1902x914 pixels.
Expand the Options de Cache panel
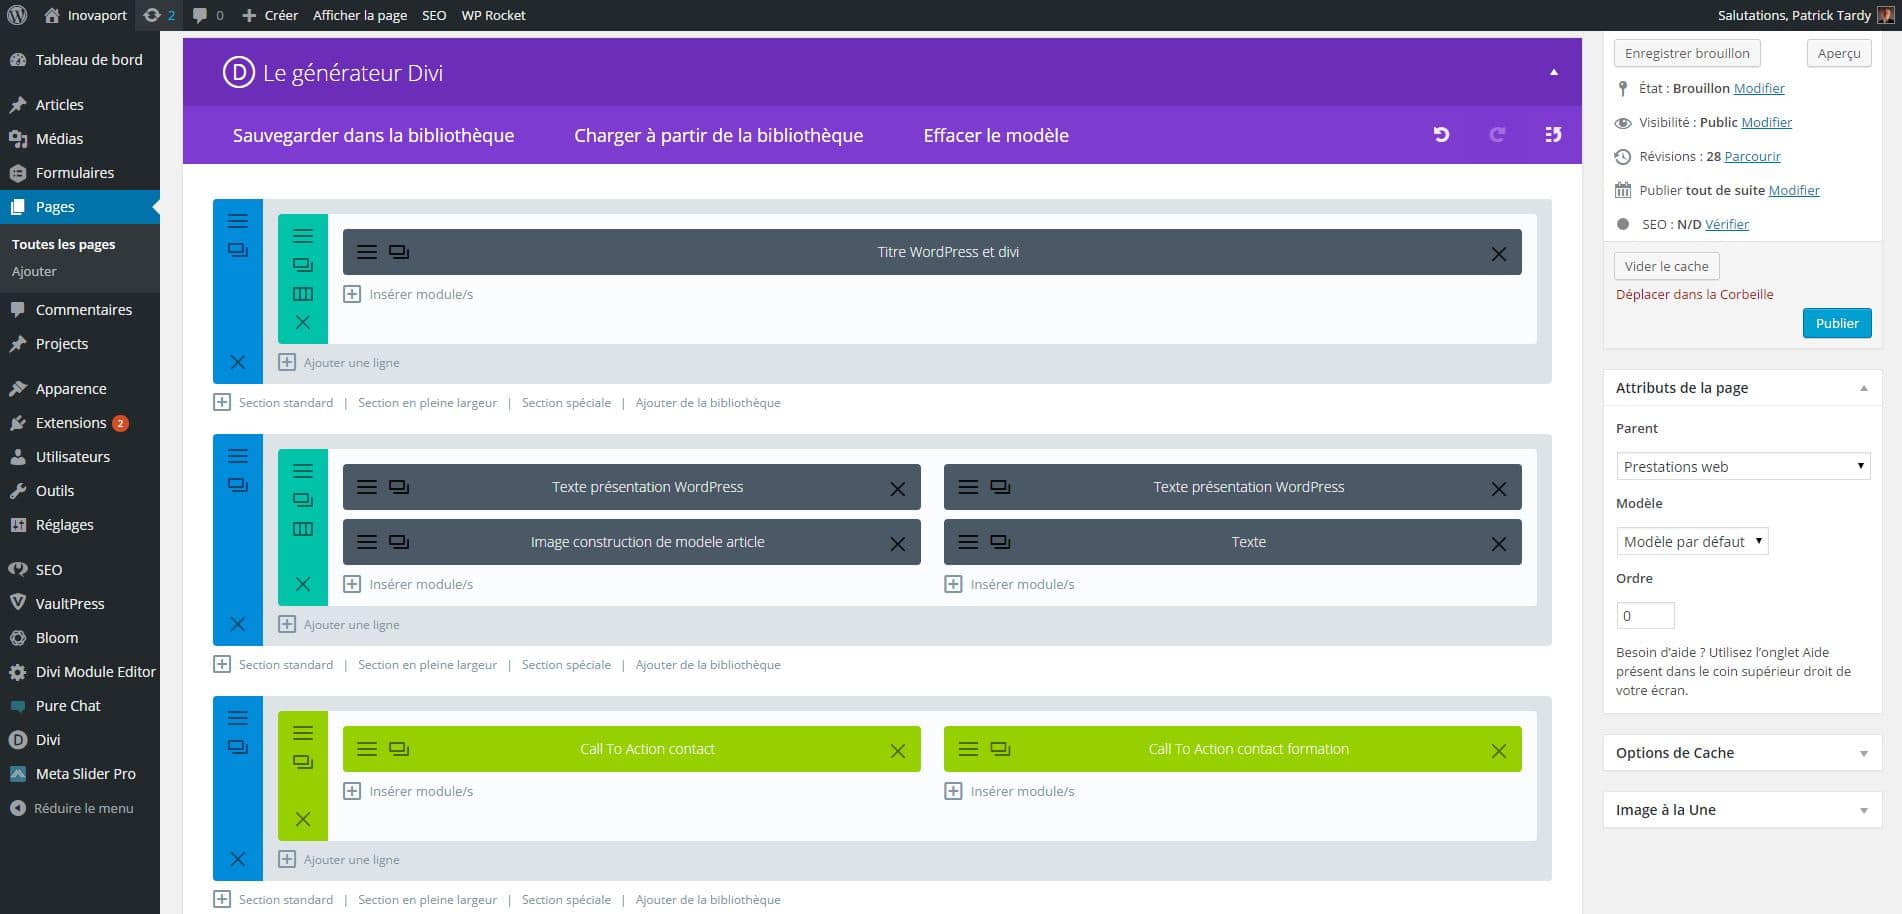pyautogui.click(x=1863, y=753)
